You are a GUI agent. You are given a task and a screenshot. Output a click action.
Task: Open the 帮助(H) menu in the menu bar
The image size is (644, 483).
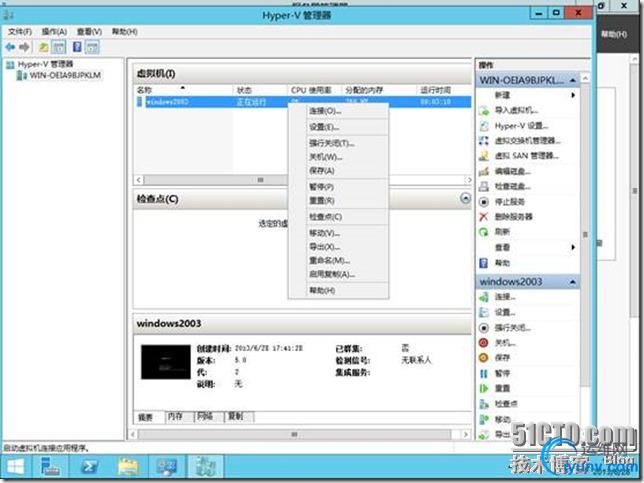click(124, 32)
